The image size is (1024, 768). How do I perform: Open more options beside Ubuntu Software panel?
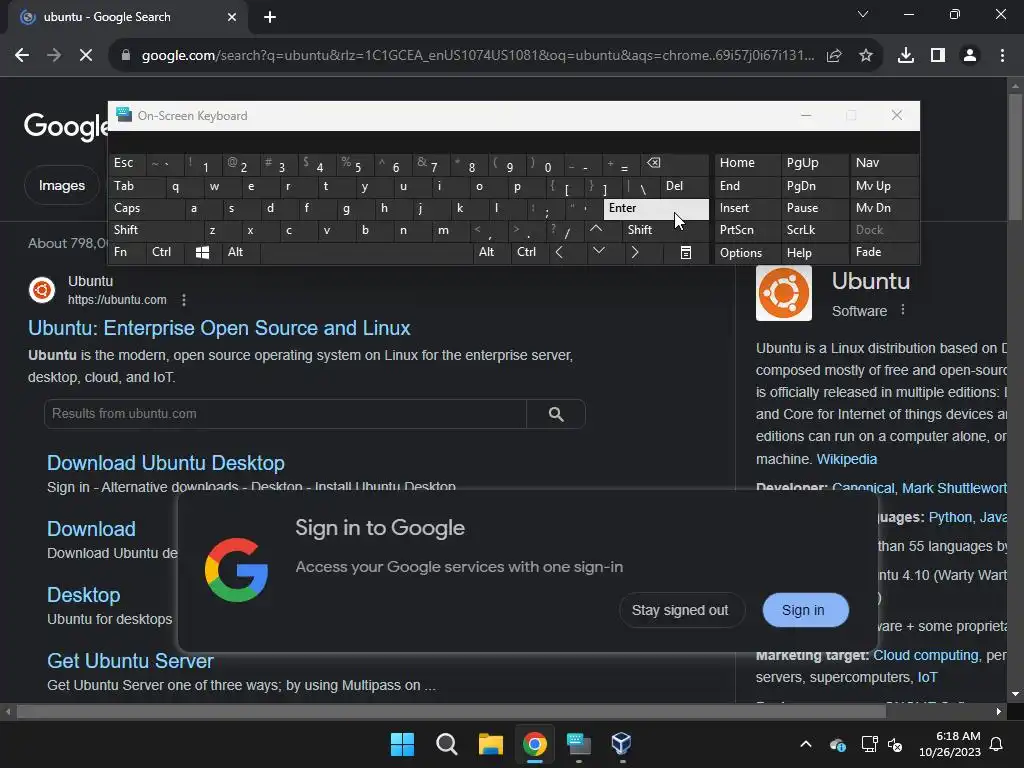point(903,310)
